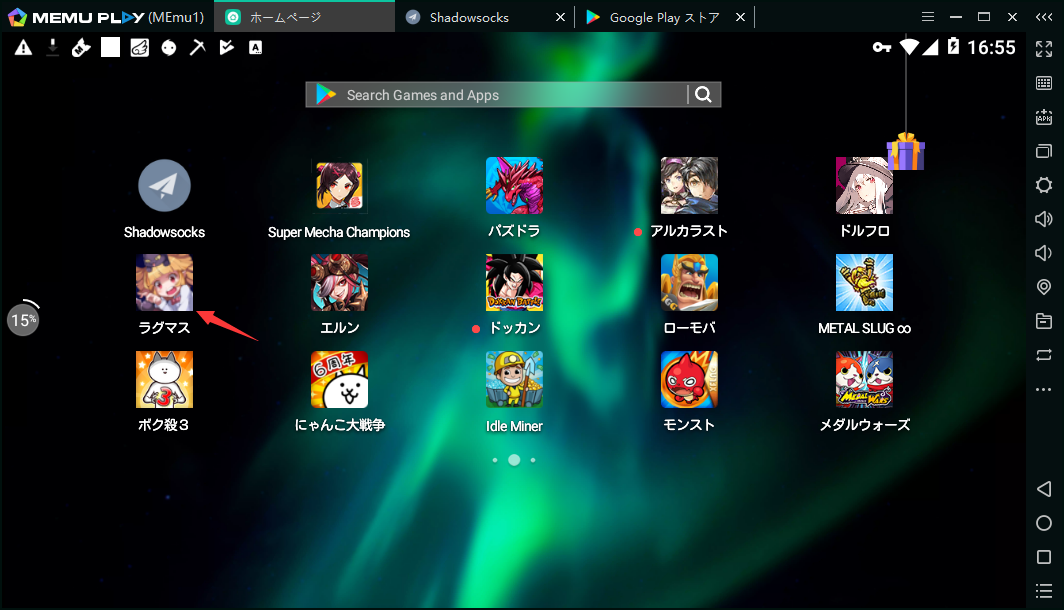
Task: Toggle fullscreen mode from the sidebar
Action: pyautogui.click(x=1044, y=47)
